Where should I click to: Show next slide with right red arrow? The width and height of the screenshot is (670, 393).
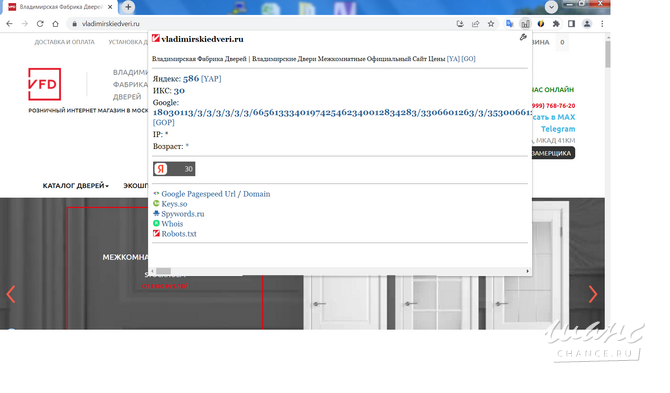pyautogui.click(x=593, y=294)
